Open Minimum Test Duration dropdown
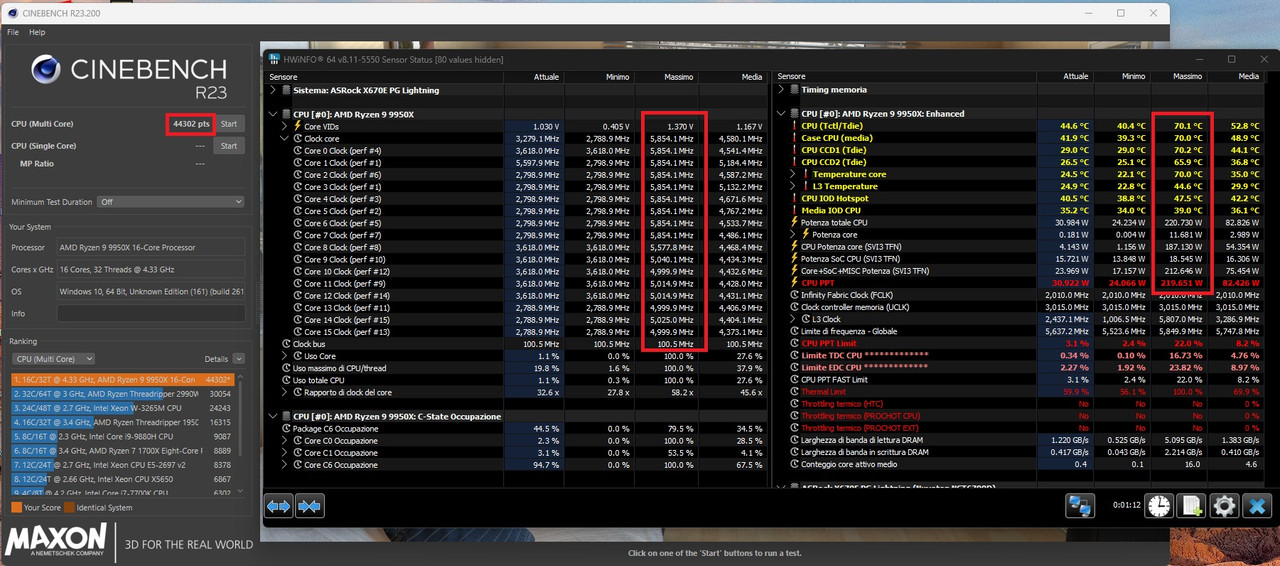The image size is (1280, 566). (x=169, y=202)
